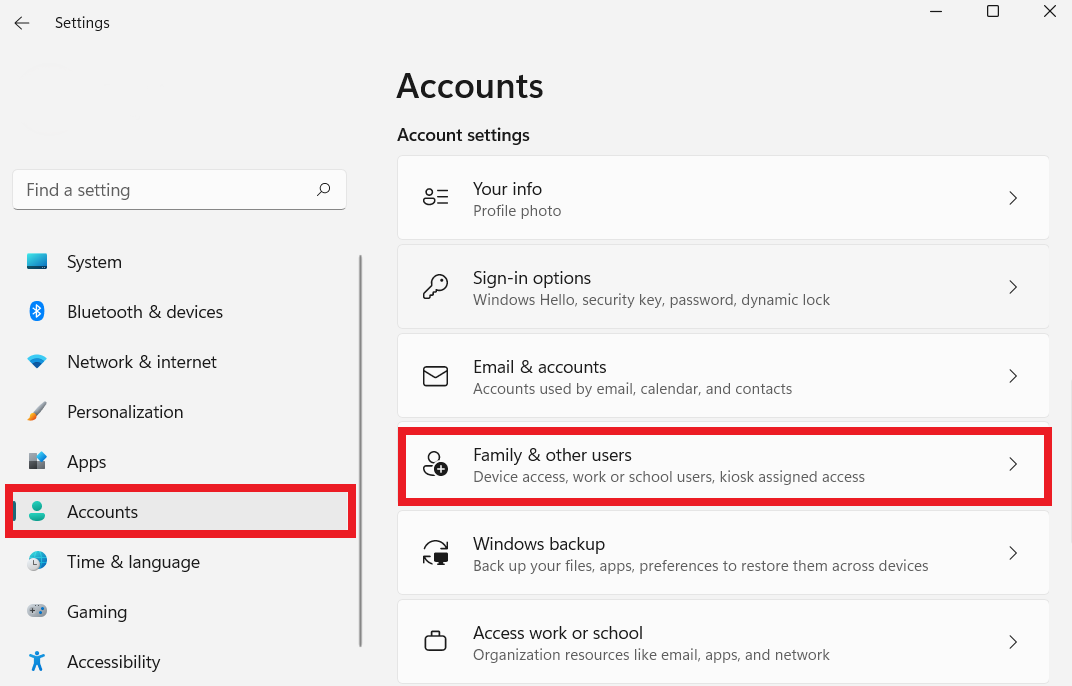The height and width of the screenshot is (686, 1072).
Task: Click chevron on Windows backup row
Action: [1013, 553]
